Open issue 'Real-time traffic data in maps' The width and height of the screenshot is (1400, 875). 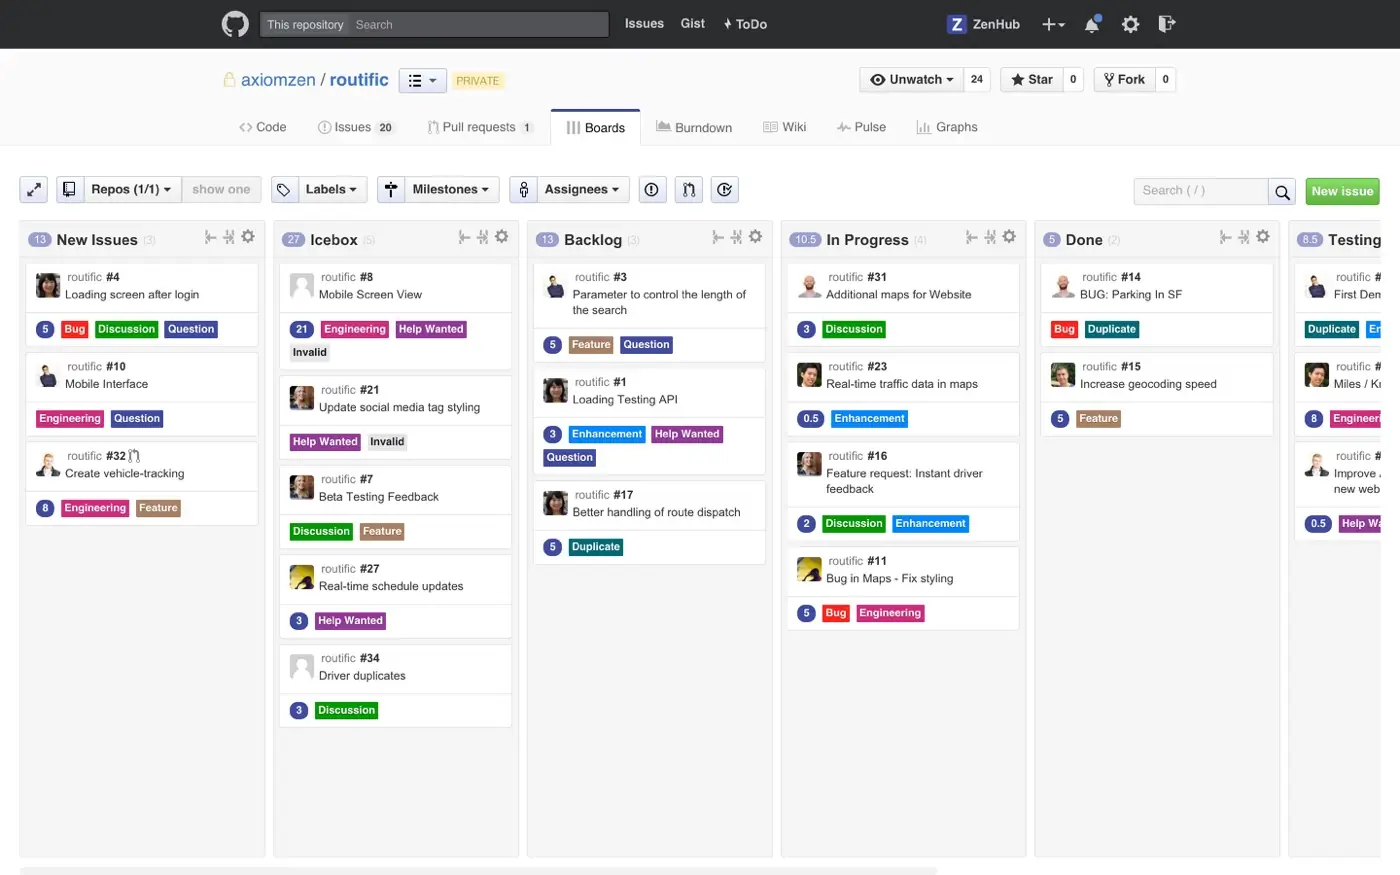click(902, 384)
